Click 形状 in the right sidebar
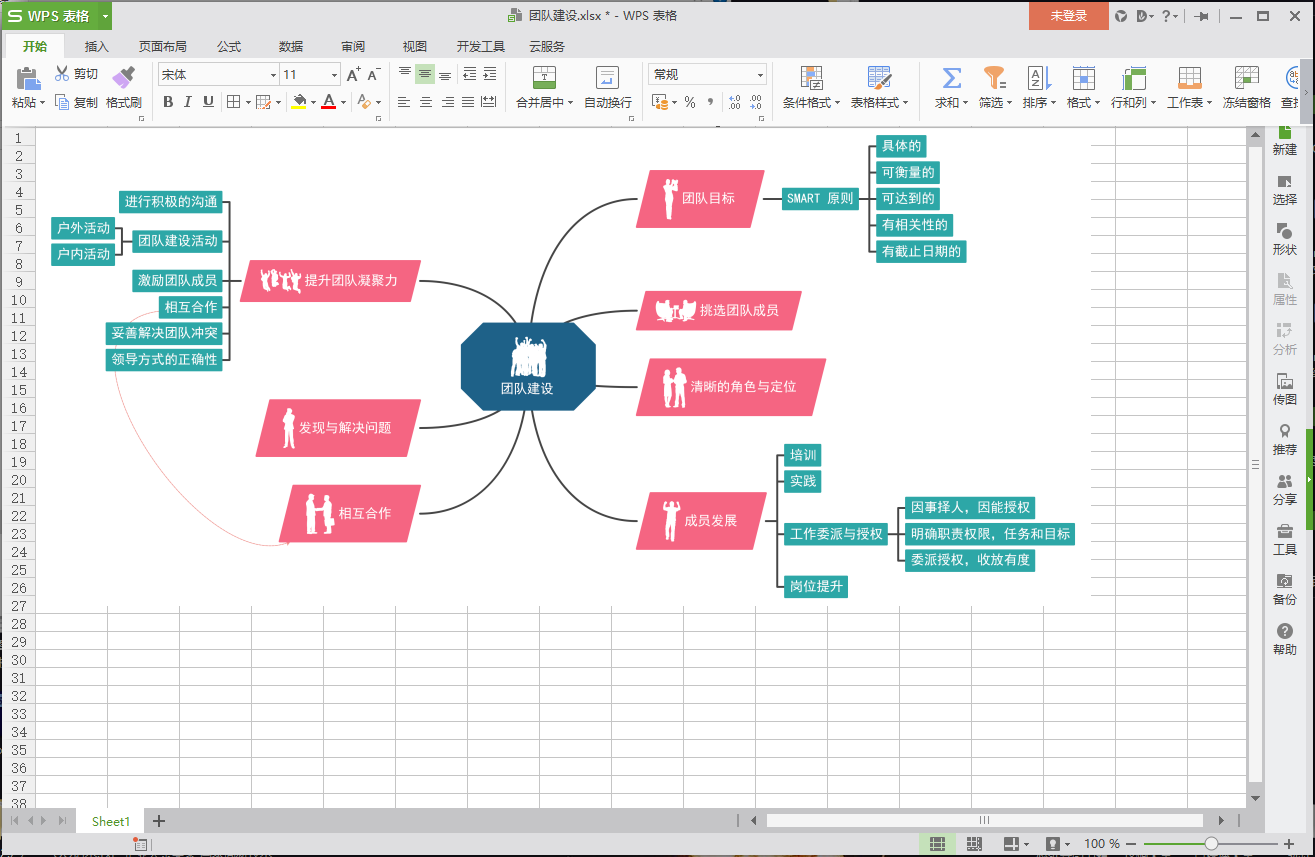The image size is (1315, 857). 1285,239
